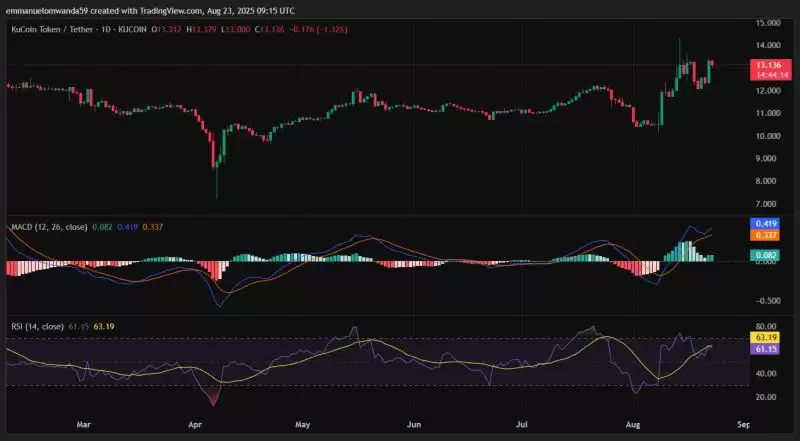Screen dimensions: 800x441
Task: Click the Mar label on time axis
Action: 83,425
